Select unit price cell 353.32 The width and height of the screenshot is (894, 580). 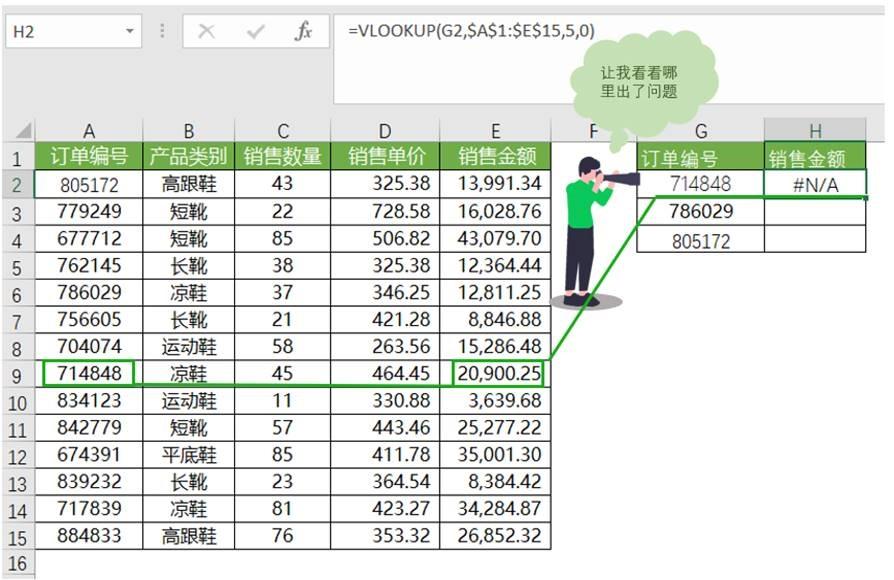pyautogui.click(x=385, y=536)
